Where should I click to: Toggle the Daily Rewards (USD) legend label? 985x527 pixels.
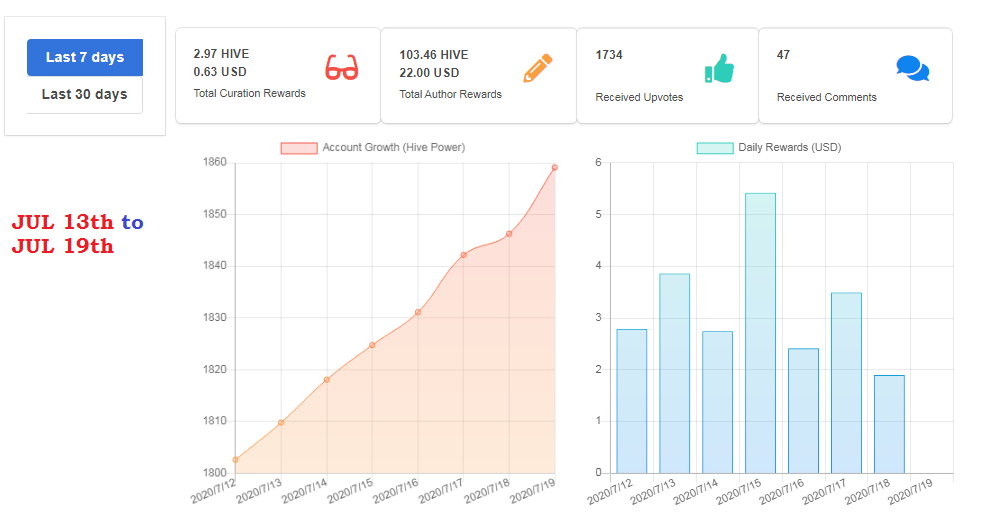click(x=789, y=147)
